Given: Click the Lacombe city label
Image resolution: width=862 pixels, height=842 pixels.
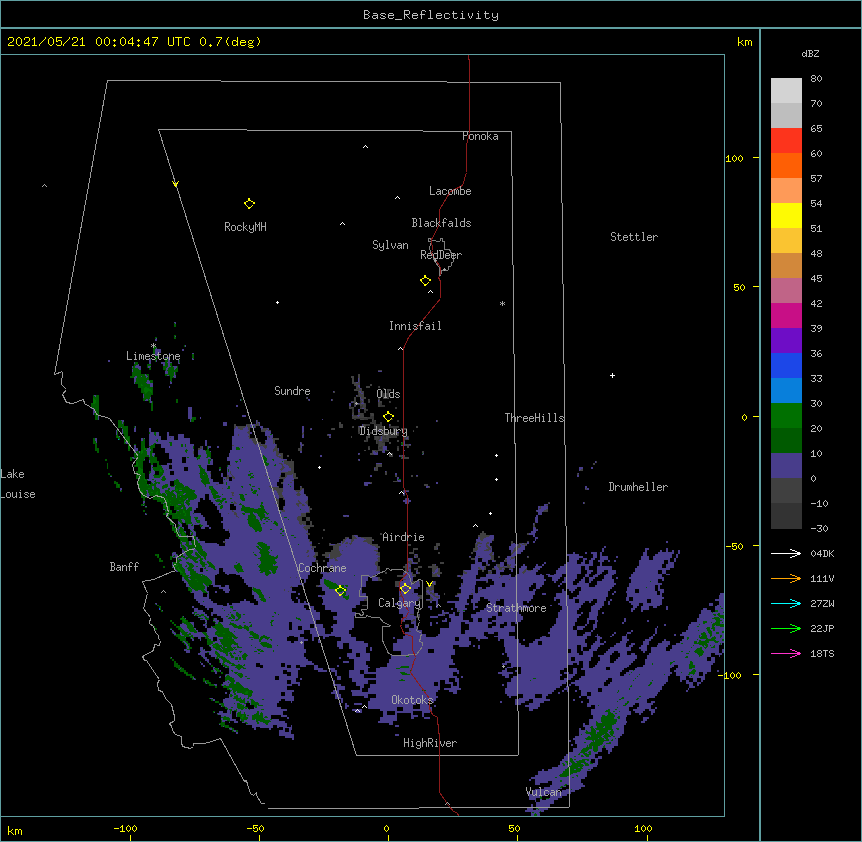Looking at the screenshot, I should point(450,191).
